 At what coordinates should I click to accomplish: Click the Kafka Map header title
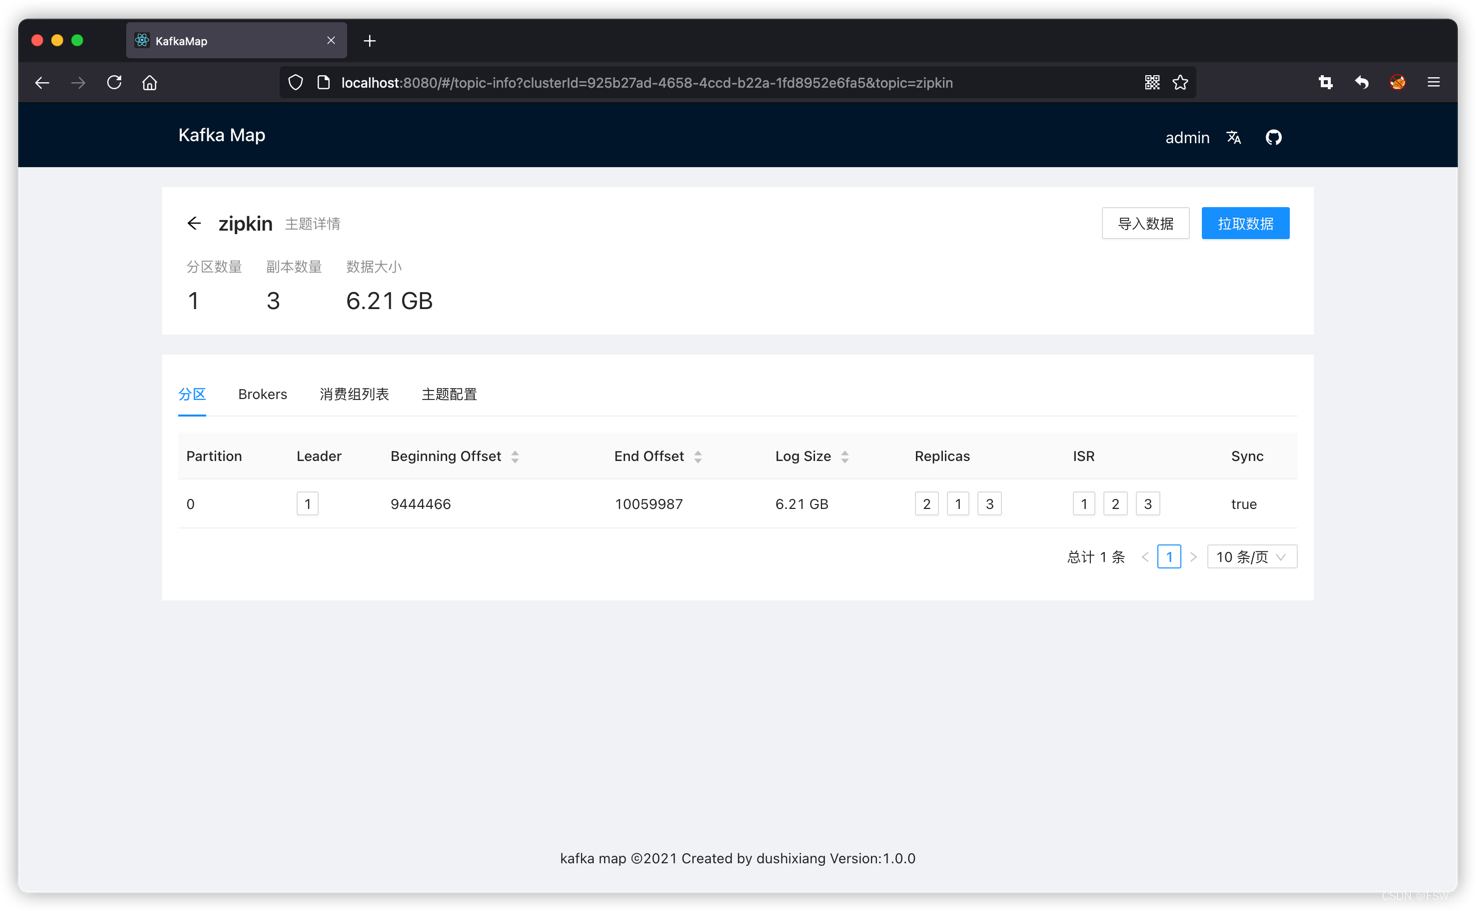(x=222, y=135)
